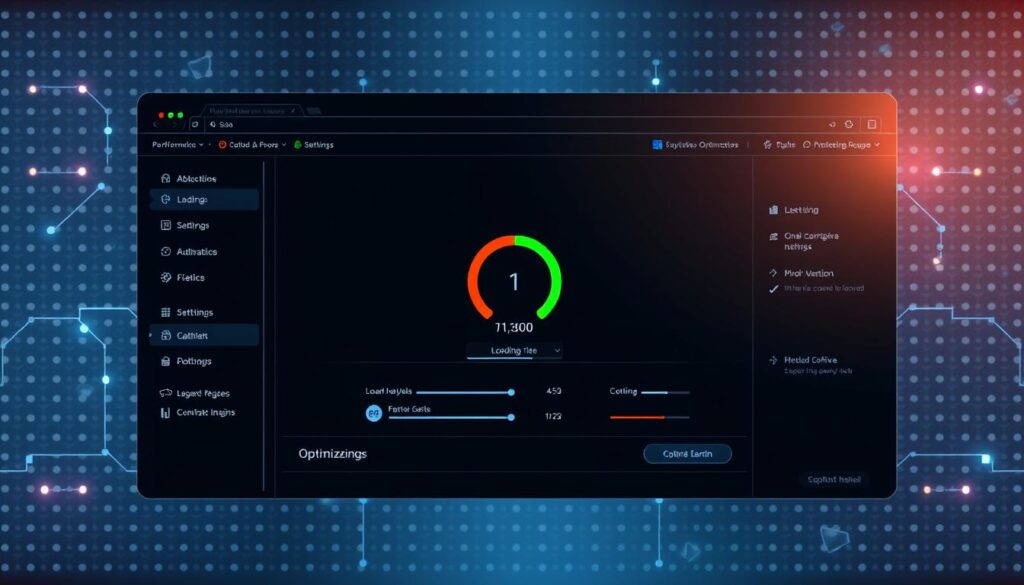Open the Performance dropdown in the toolbar
Screen dimensions: 1024x585
click(177, 145)
